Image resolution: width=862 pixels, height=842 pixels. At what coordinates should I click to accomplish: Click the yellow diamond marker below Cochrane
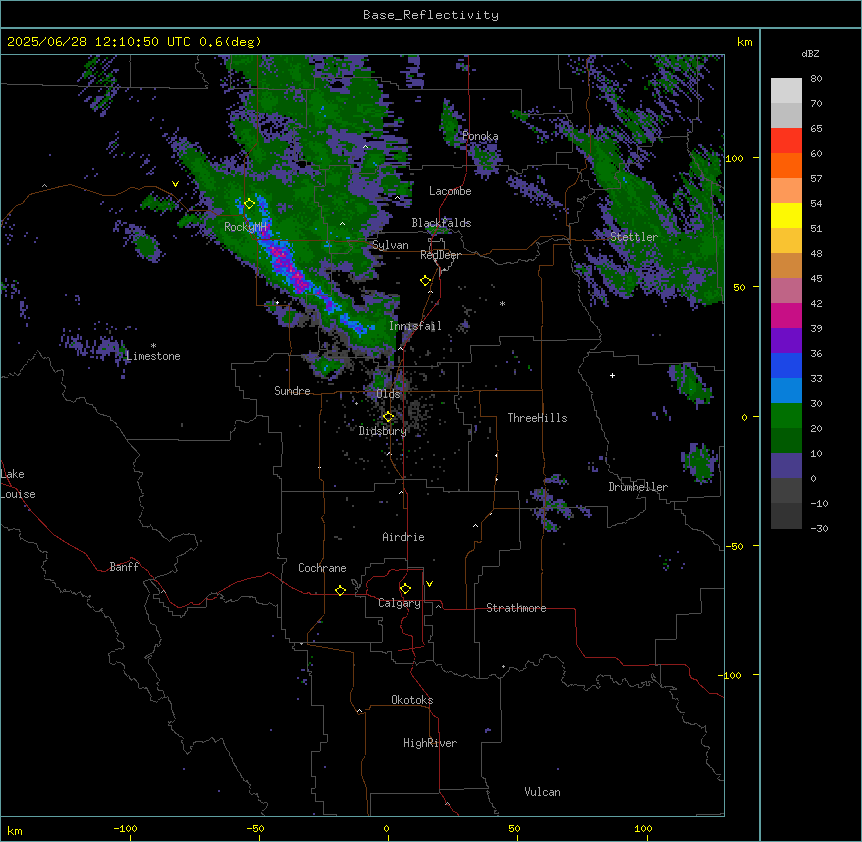[340, 590]
